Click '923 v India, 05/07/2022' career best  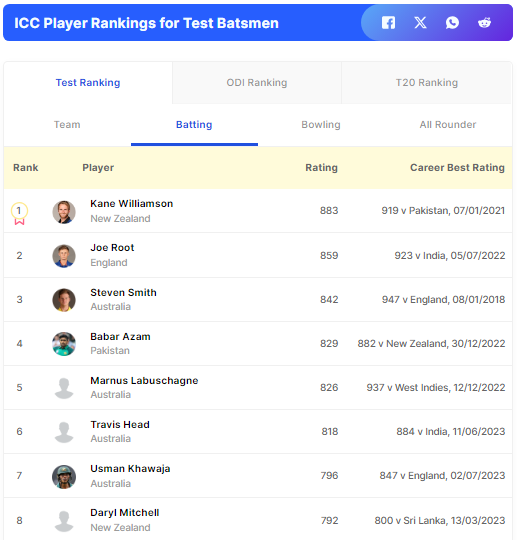coord(449,256)
